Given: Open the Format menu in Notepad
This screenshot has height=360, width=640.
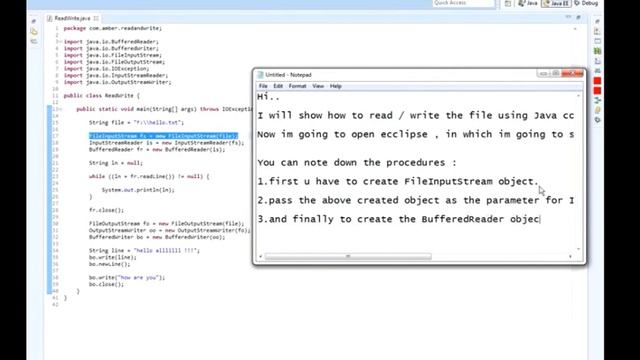Looking at the screenshot, I should 297,86.
